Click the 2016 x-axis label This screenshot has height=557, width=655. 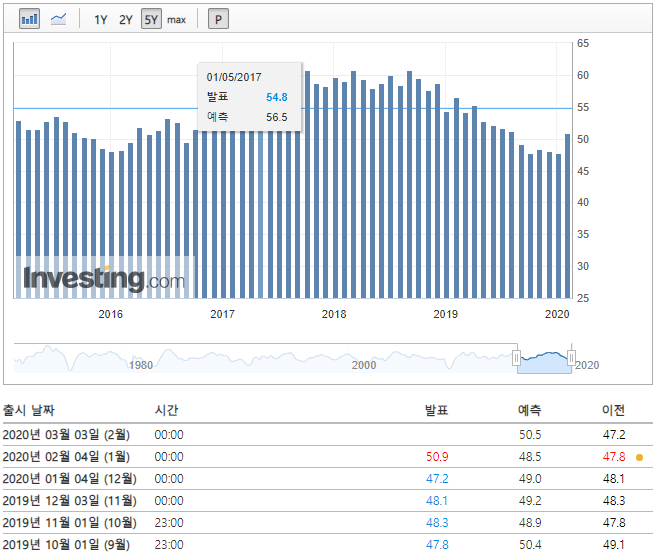point(111,314)
